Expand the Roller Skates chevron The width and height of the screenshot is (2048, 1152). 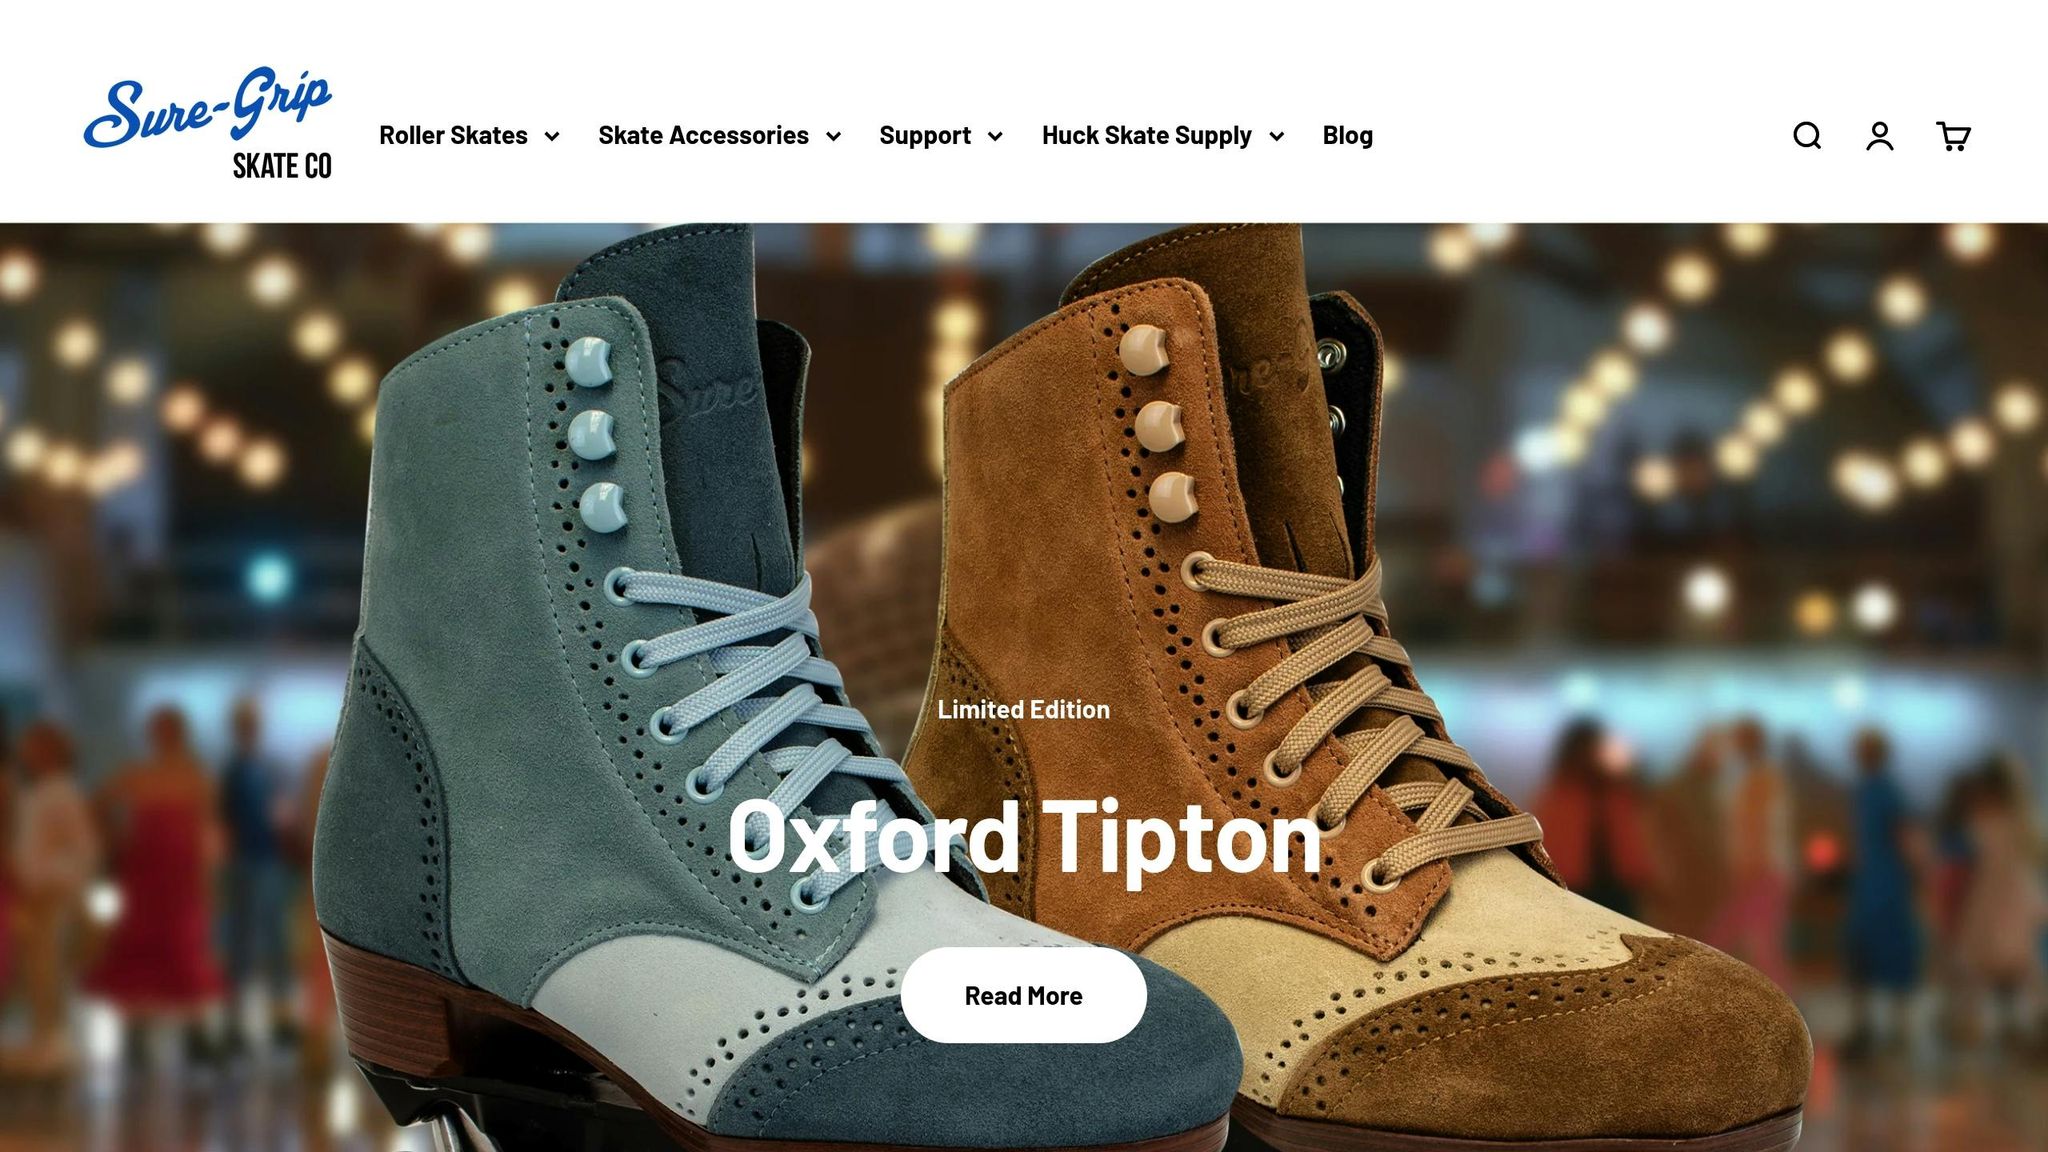551,137
